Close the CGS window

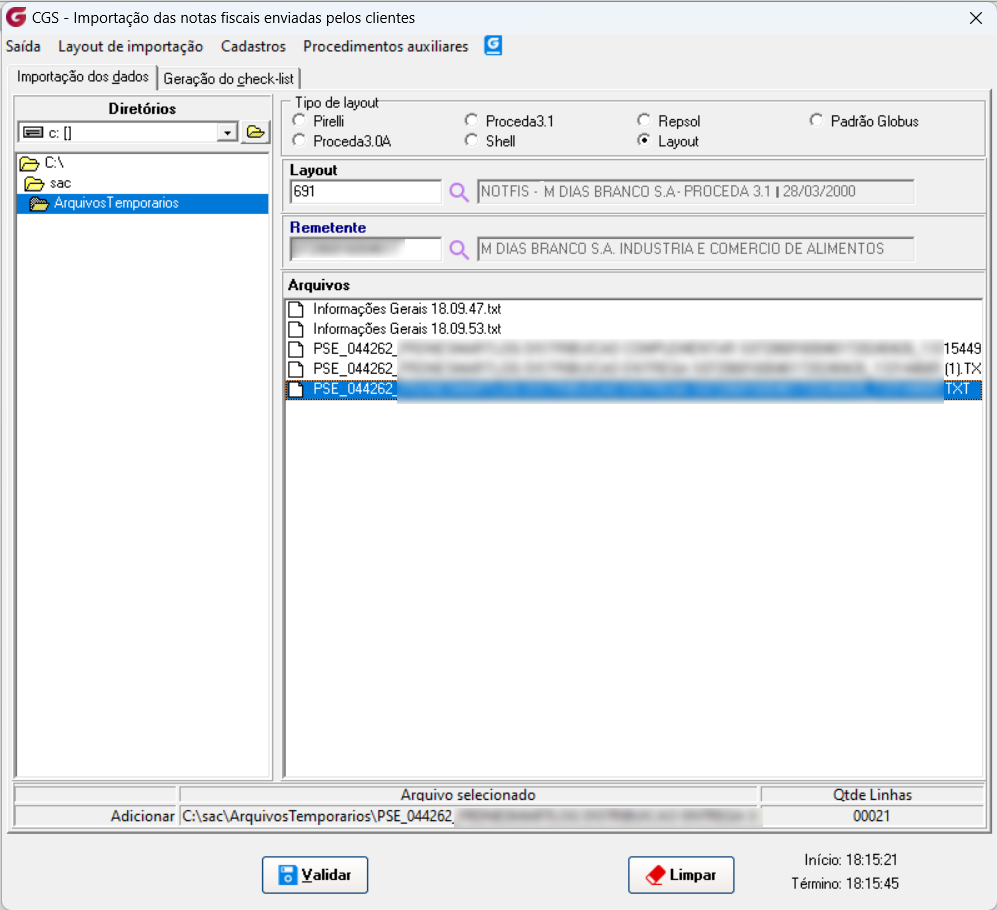click(975, 18)
